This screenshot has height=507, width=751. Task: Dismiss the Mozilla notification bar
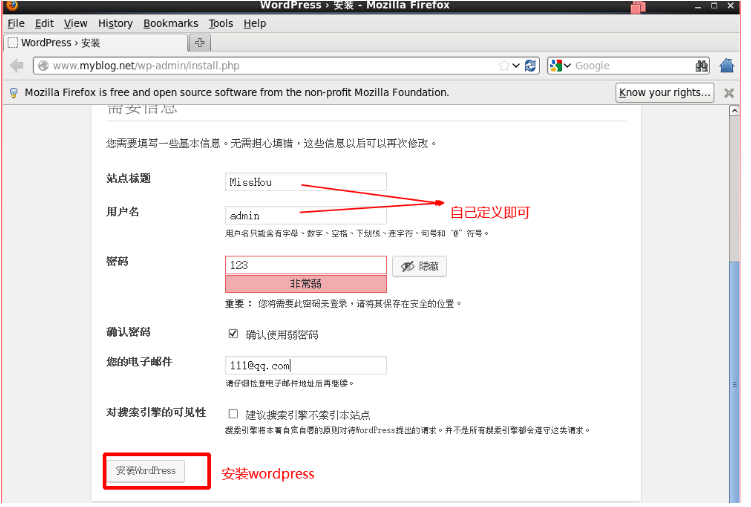tap(729, 93)
